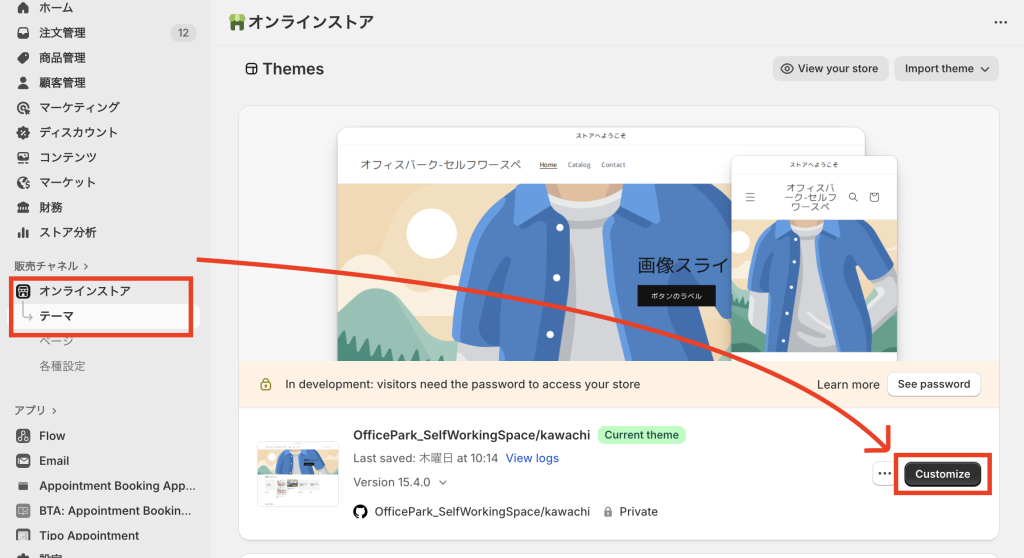1024x558 pixels.
Task: Open the three-dot menu next to Customize
Action: [x=883, y=473]
